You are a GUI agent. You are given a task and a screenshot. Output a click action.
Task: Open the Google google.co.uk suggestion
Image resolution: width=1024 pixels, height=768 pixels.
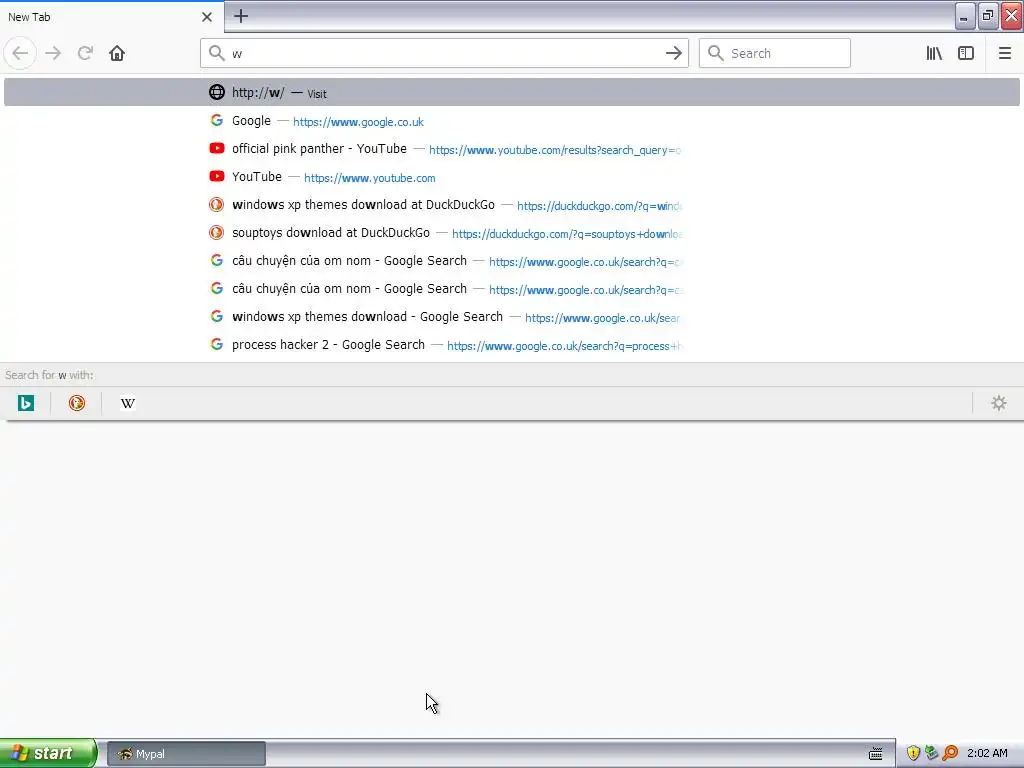(x=511, y=121)
